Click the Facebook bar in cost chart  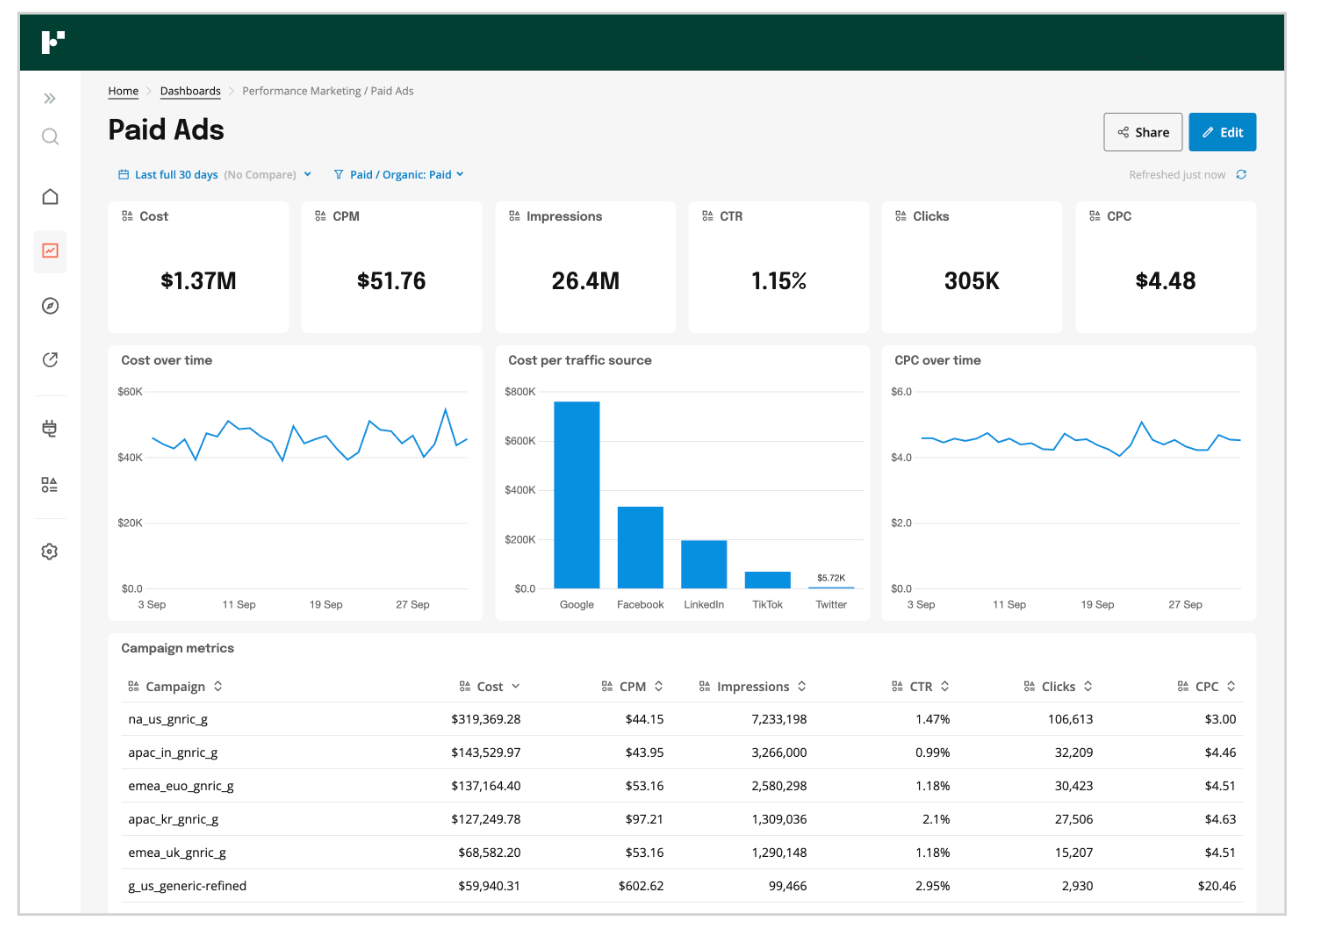click(640, 547)
